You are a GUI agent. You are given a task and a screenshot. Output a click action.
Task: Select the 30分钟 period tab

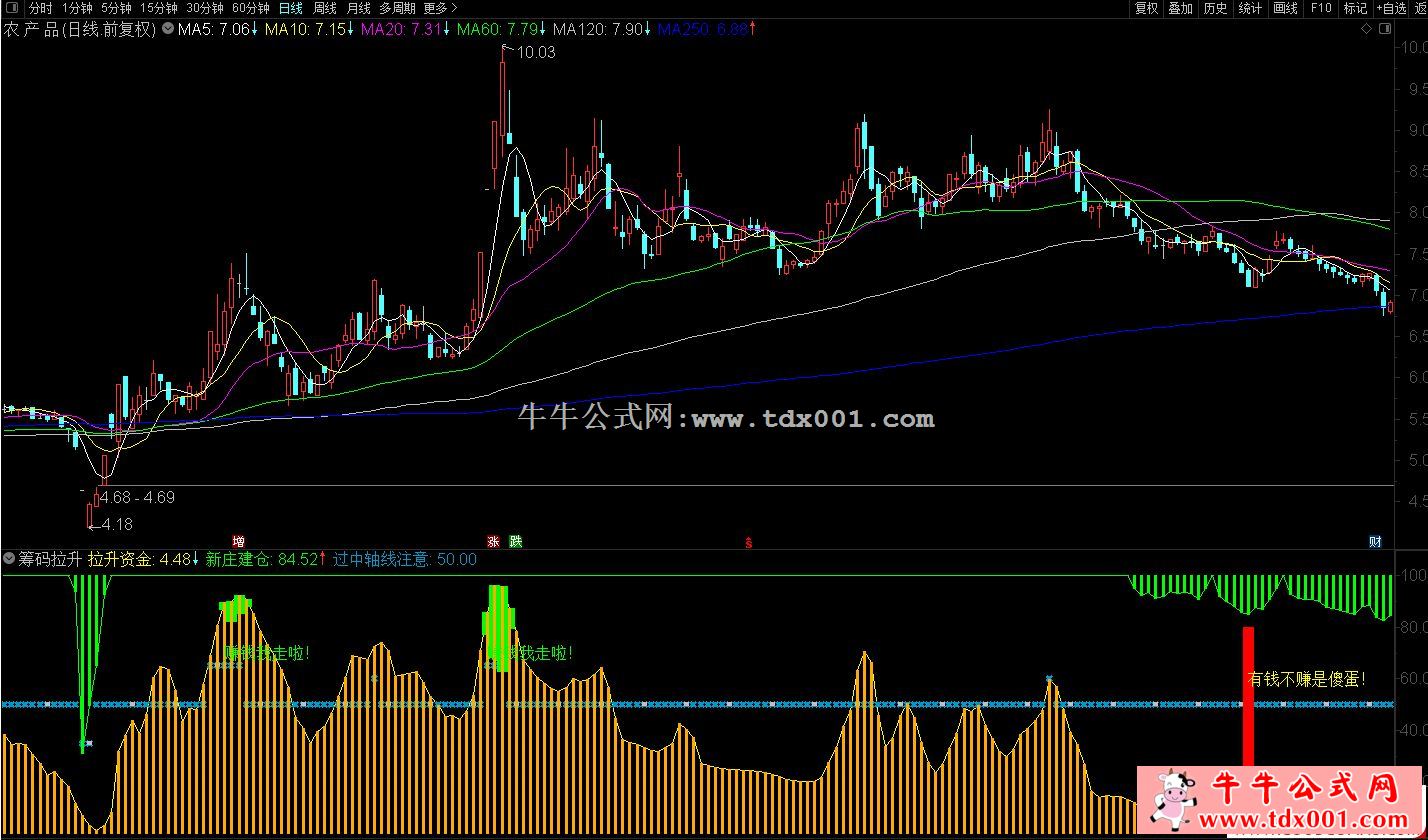(x=205, y=8)
